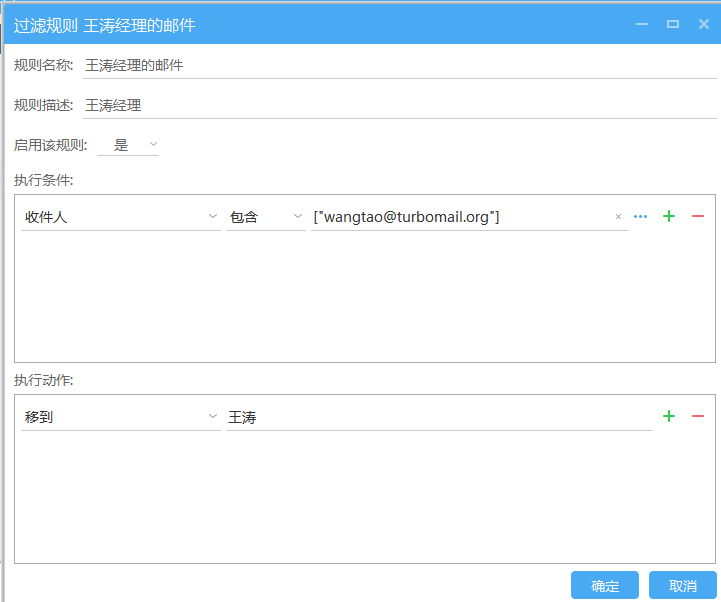721x602 pixels.
Task: Remove the 收件人 condition row
Action: [x=698, y=216]
